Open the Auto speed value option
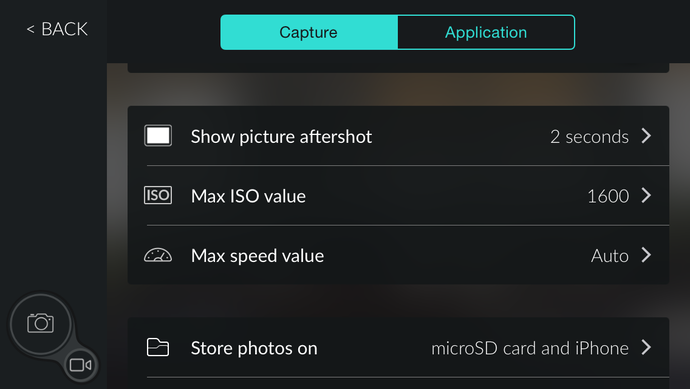Screen dimensions: 690x389 pyautogui.click(x=609, y=256)
